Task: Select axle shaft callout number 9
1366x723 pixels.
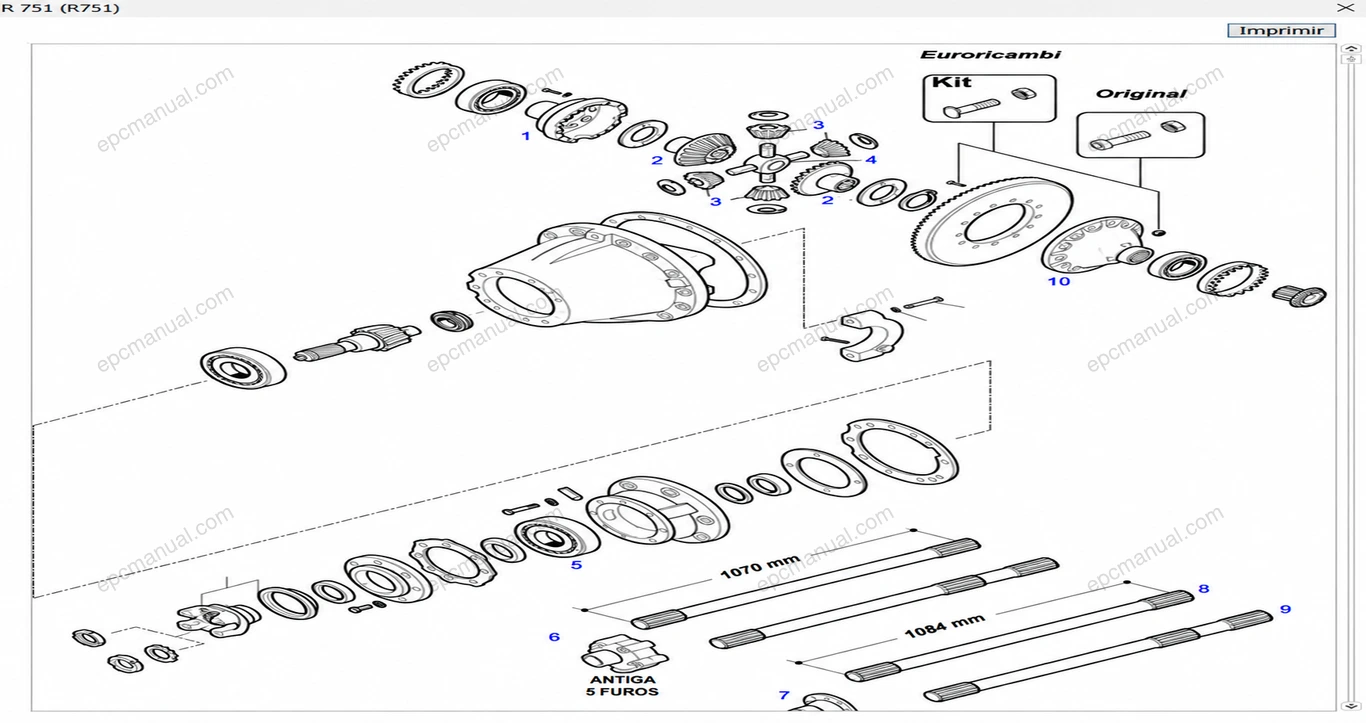Action: point(1285,609)
